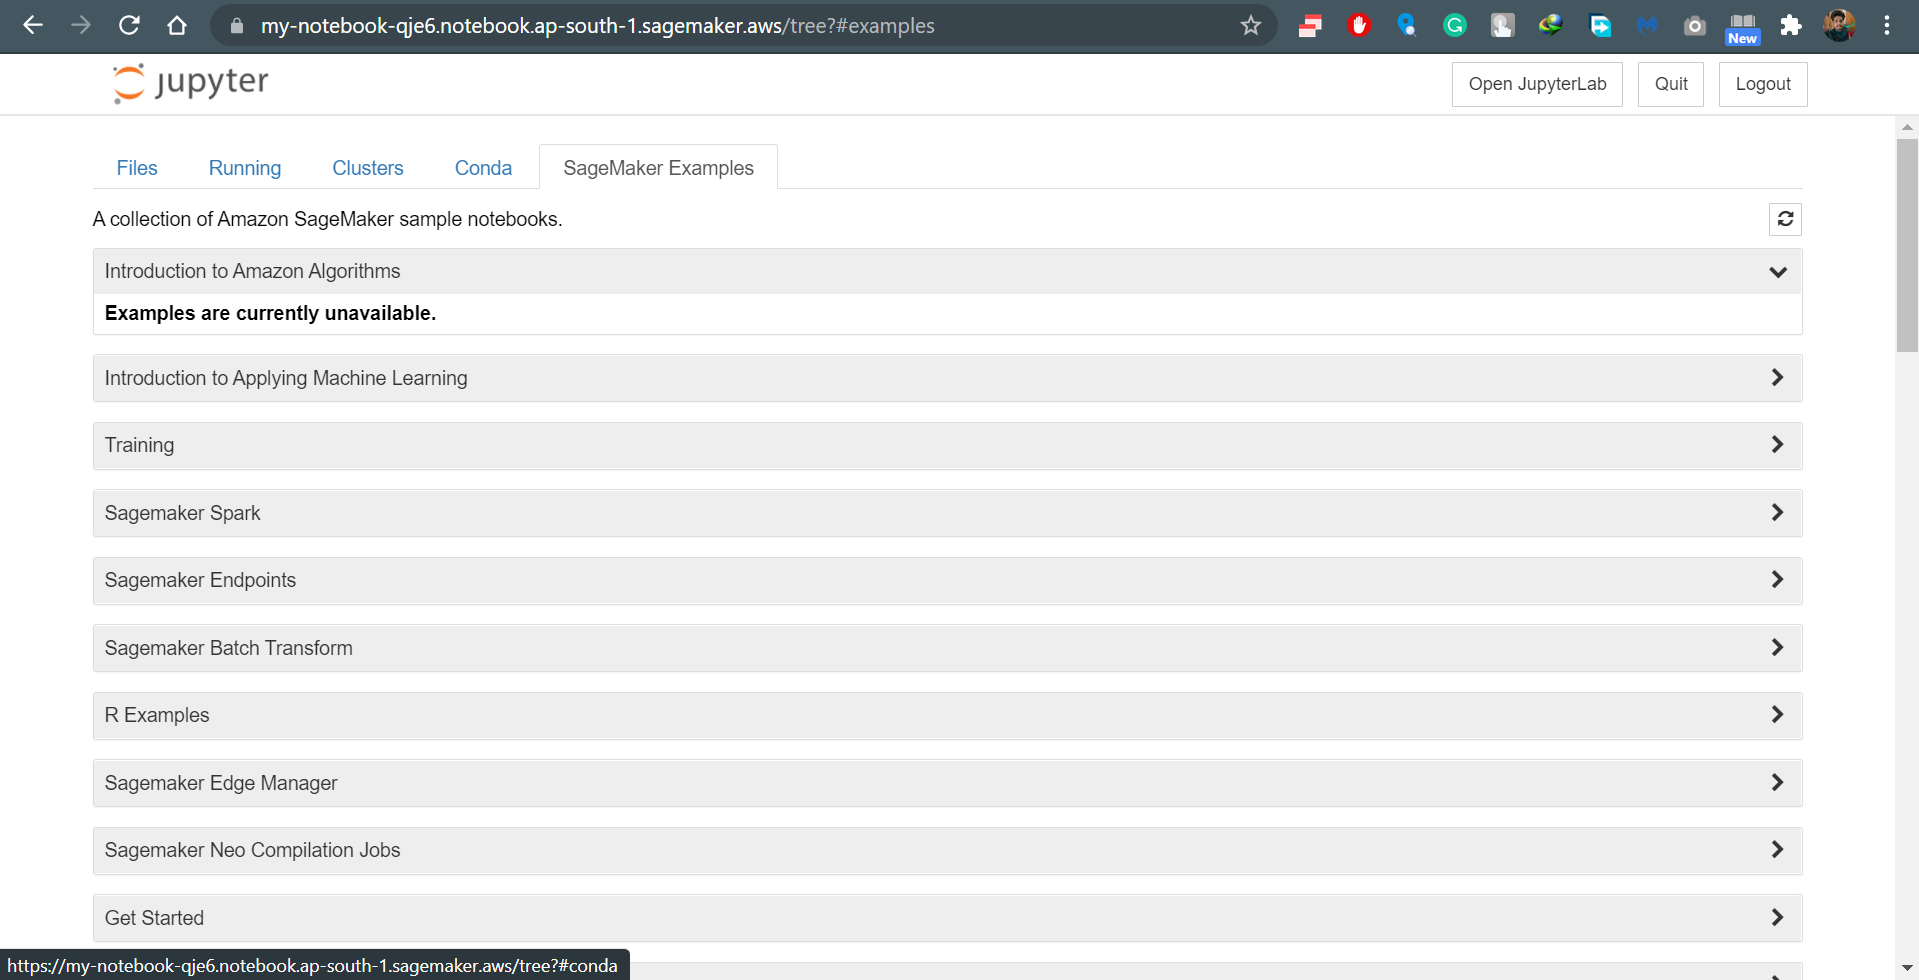Click the Open JupyterLab button

[x=1537, y=84]
